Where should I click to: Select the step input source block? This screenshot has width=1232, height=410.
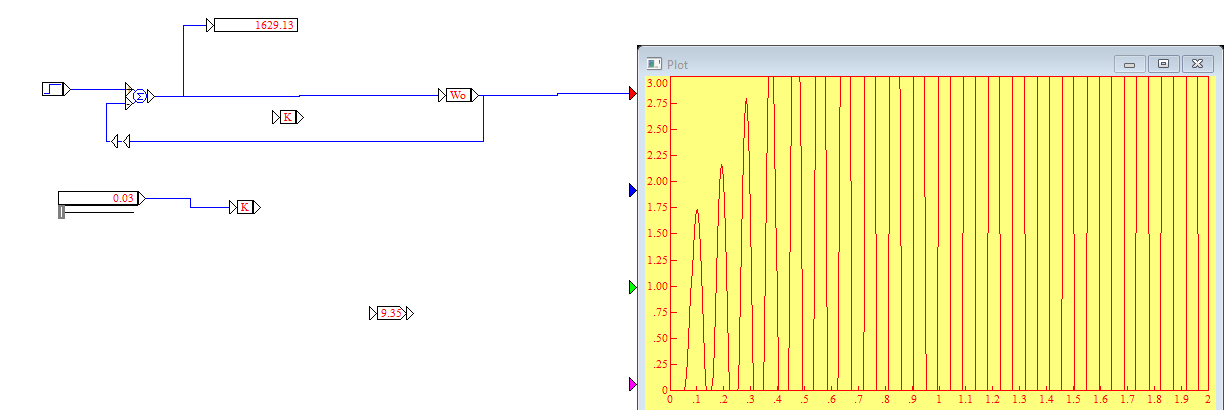(x=53, y=89)
